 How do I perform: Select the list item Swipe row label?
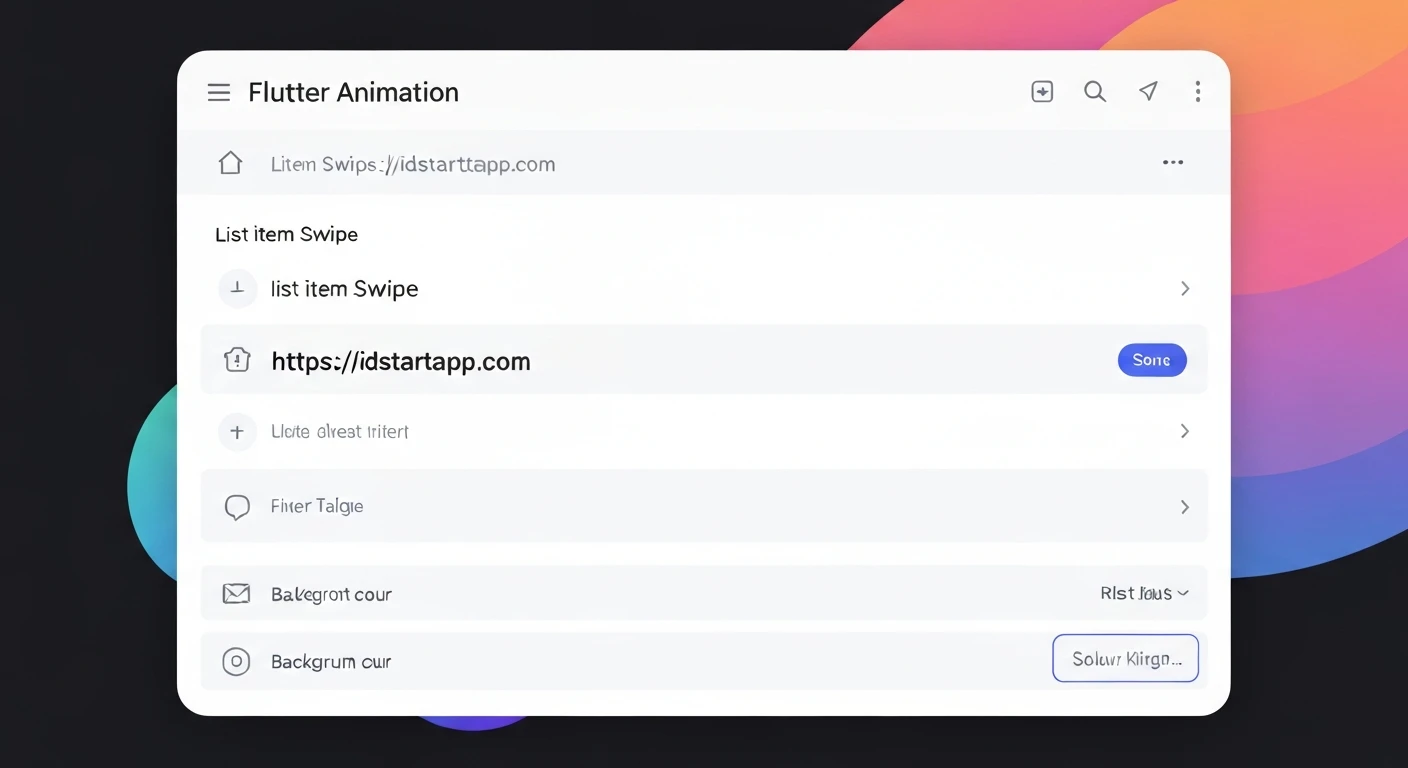[x=344, y=289]
